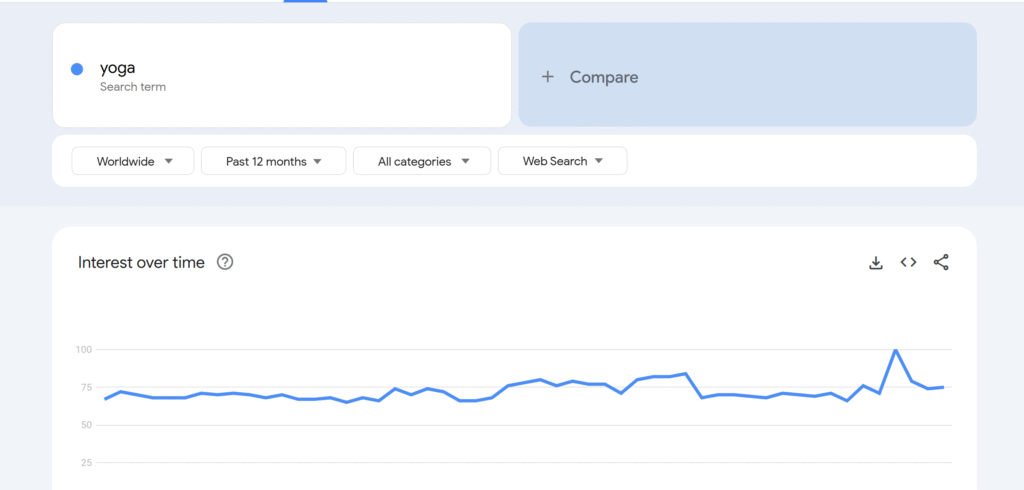The width and height of the screenshot is (1024, 490).
Task: Click the "Search term" label
Action: click(x=133, y=87)
